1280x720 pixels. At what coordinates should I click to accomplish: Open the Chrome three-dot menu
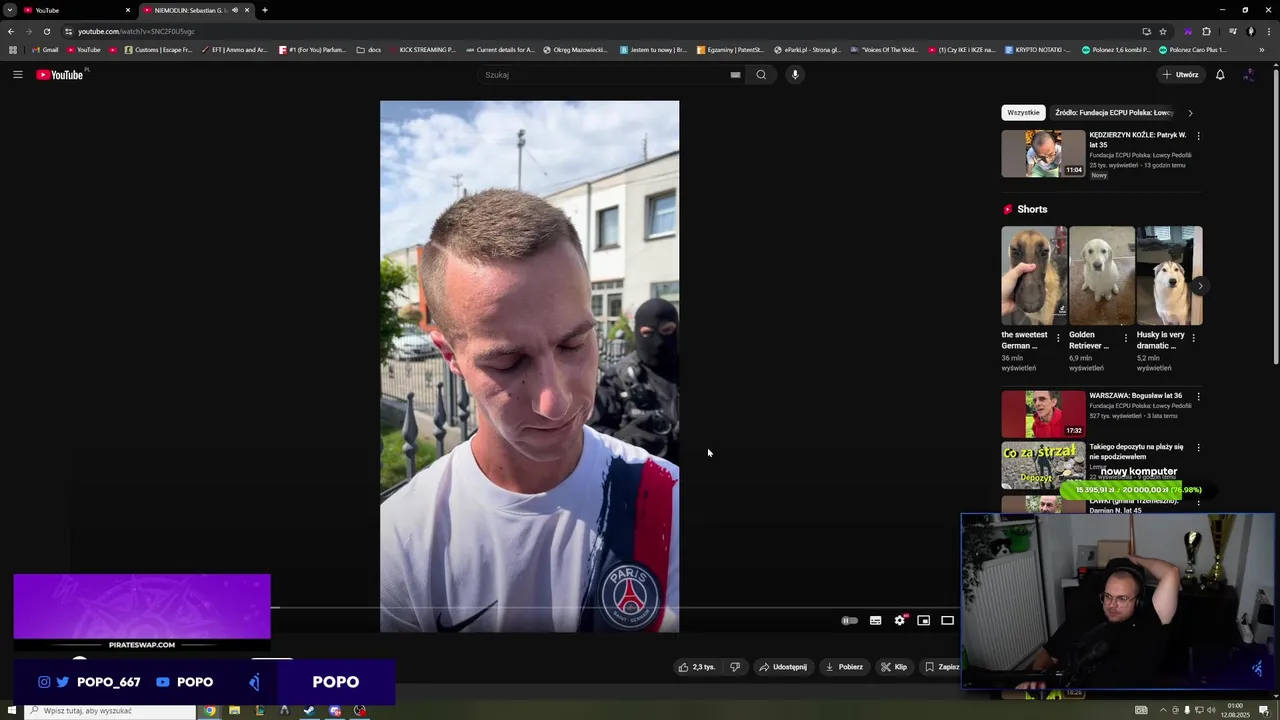[1270, 31]
